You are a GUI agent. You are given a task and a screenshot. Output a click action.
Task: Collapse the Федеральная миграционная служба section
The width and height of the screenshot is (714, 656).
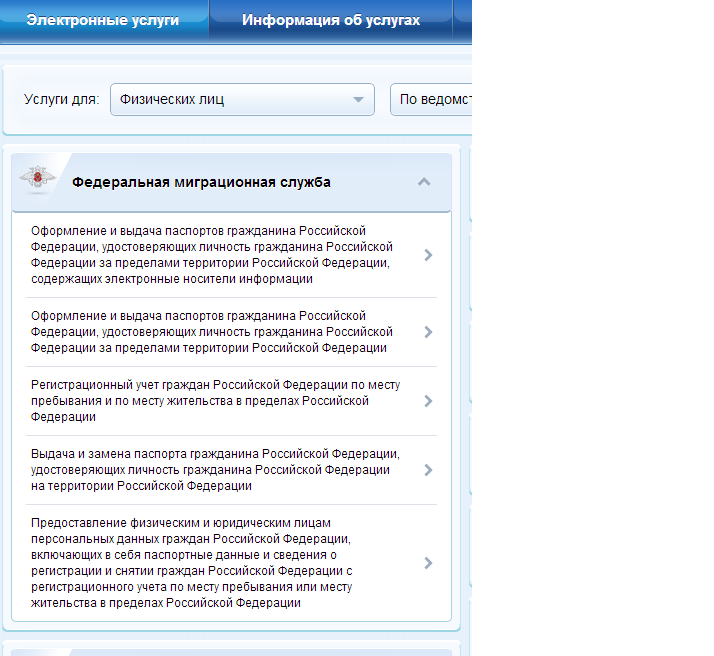pos(424,182)
